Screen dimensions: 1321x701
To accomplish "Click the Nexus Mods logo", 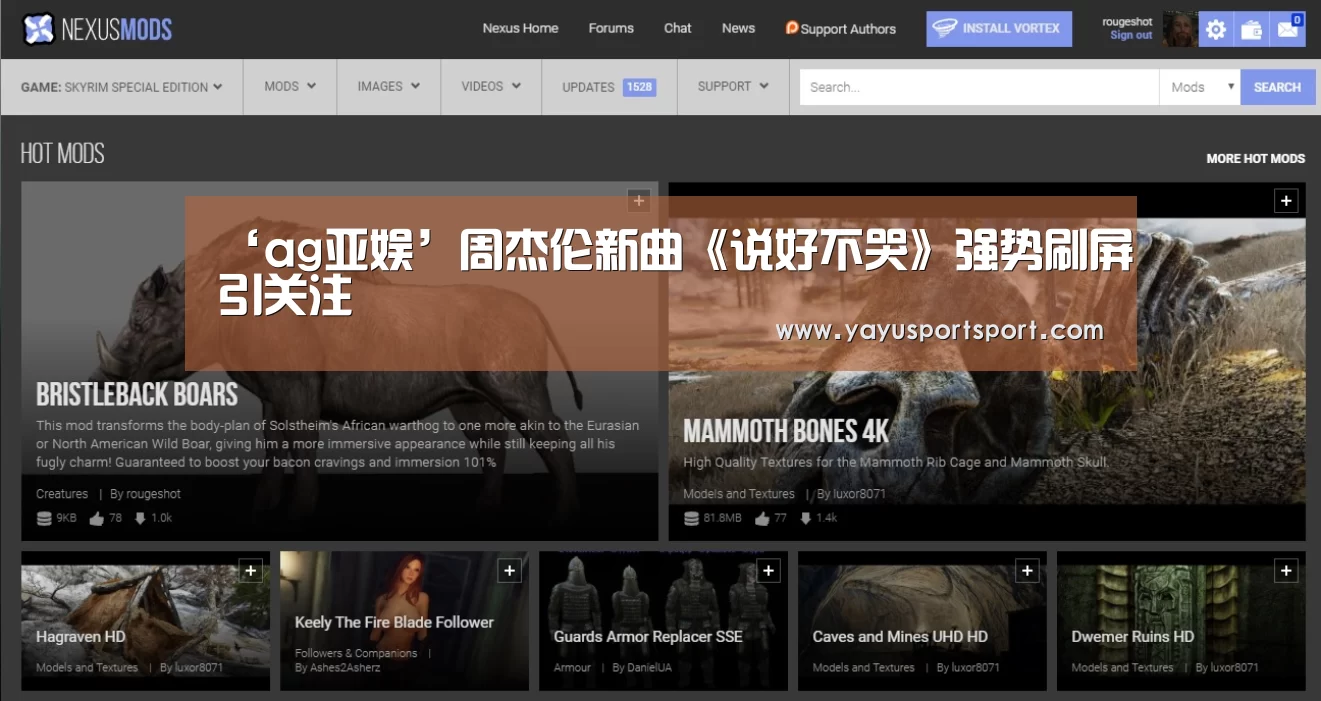I will coord(98,29).
